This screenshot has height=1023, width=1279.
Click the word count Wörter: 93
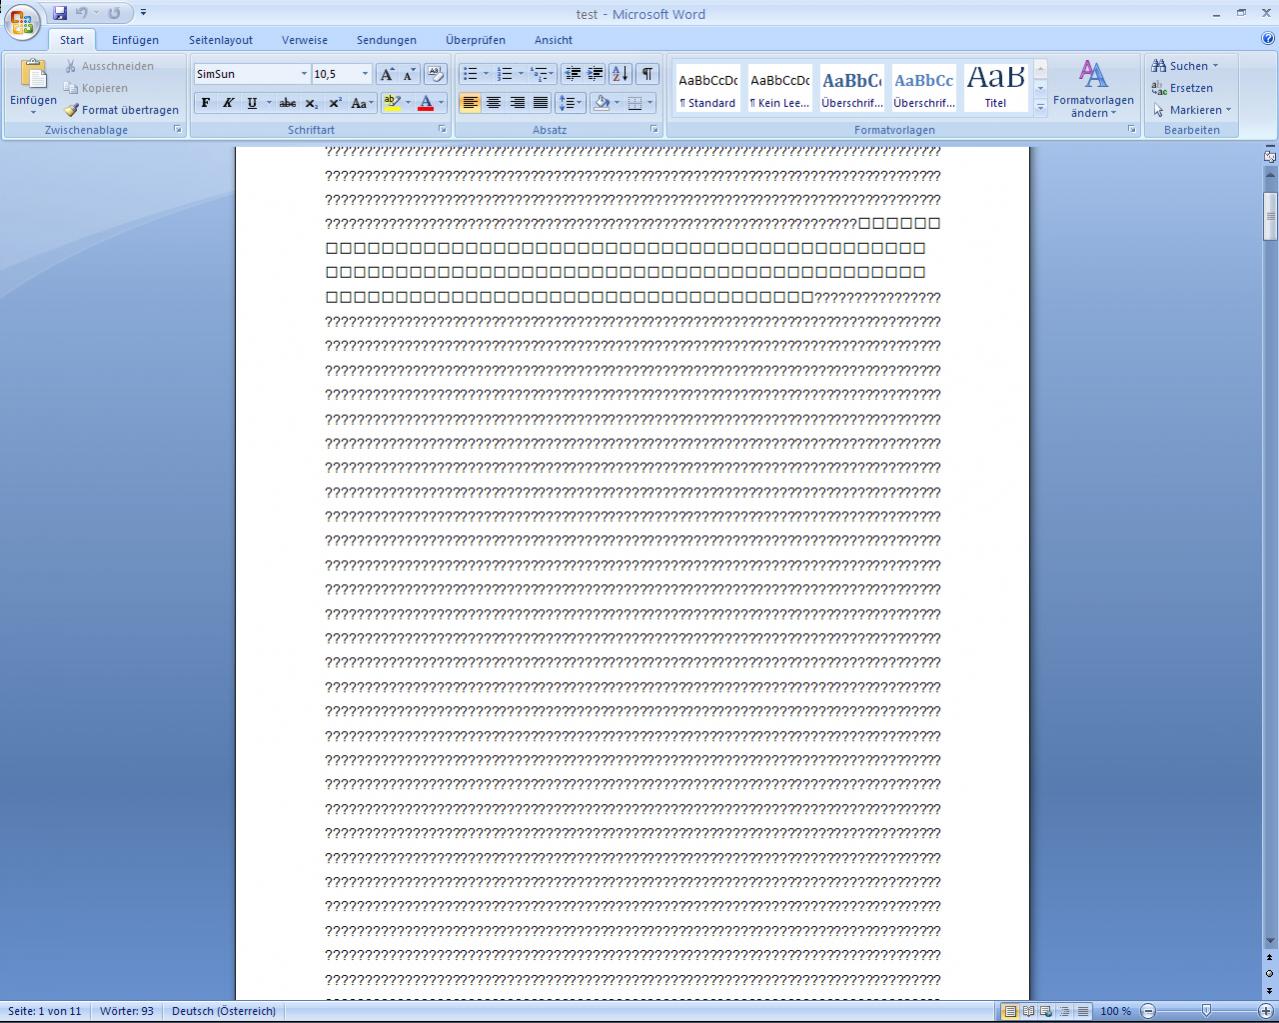pos(127,1011)
